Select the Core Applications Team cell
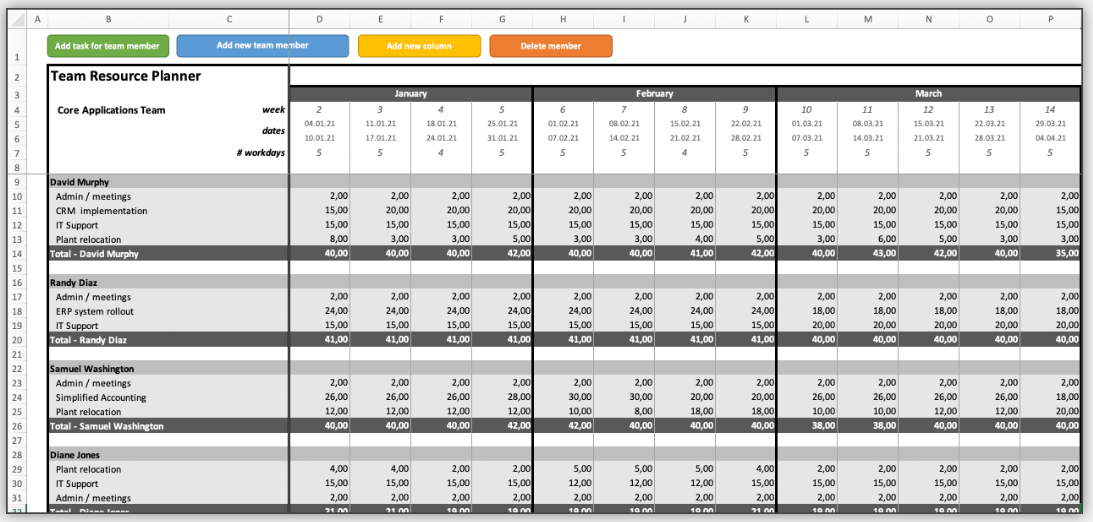Image resolution: width=1093 pixels, height=522 pixels. click(111, 109)
